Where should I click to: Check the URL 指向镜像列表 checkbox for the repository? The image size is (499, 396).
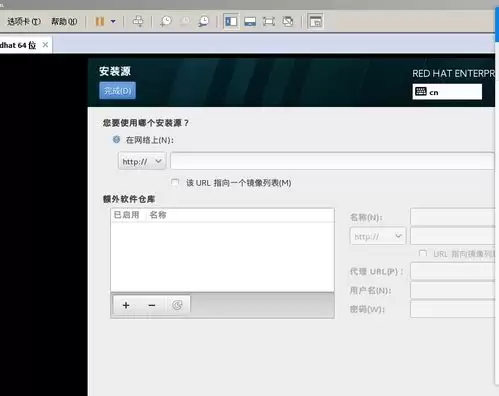(423, 254)
